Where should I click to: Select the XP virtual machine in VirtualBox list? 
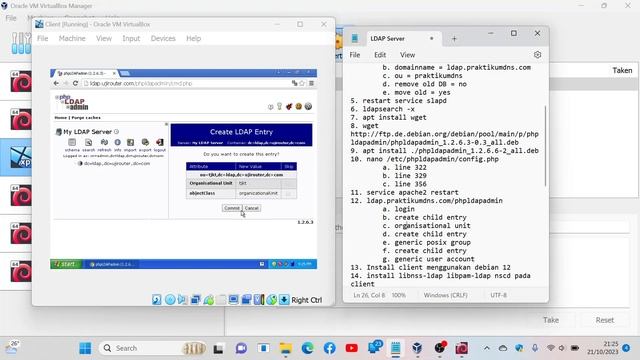pyautogui.click(x=16, y=158)
